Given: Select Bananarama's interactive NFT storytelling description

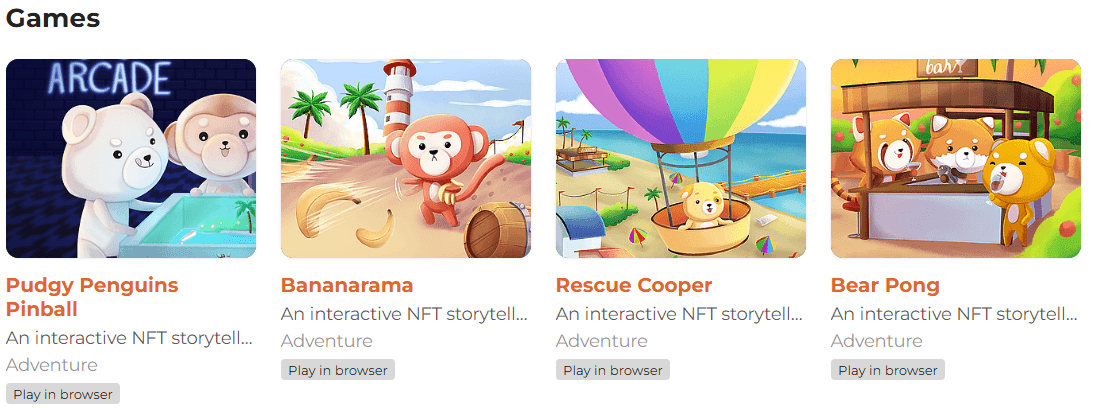Looking at the screenshot, I should (404, 314).
